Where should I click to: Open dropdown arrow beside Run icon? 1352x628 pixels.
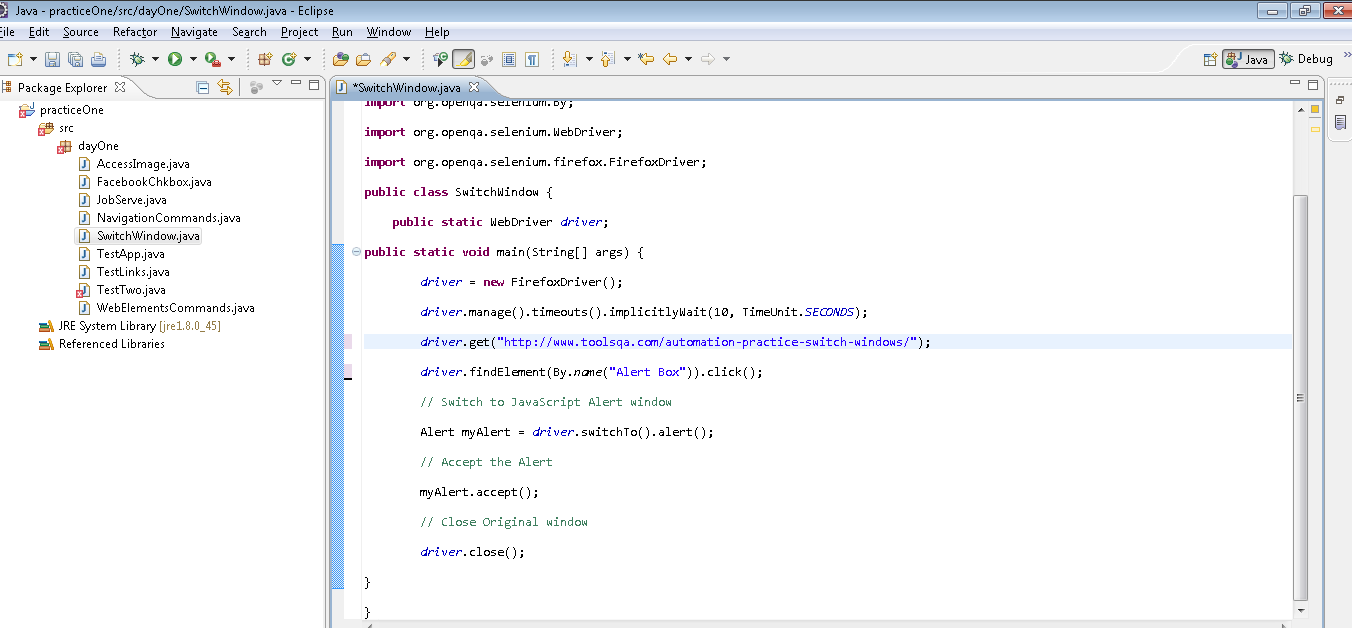[192, 59]
